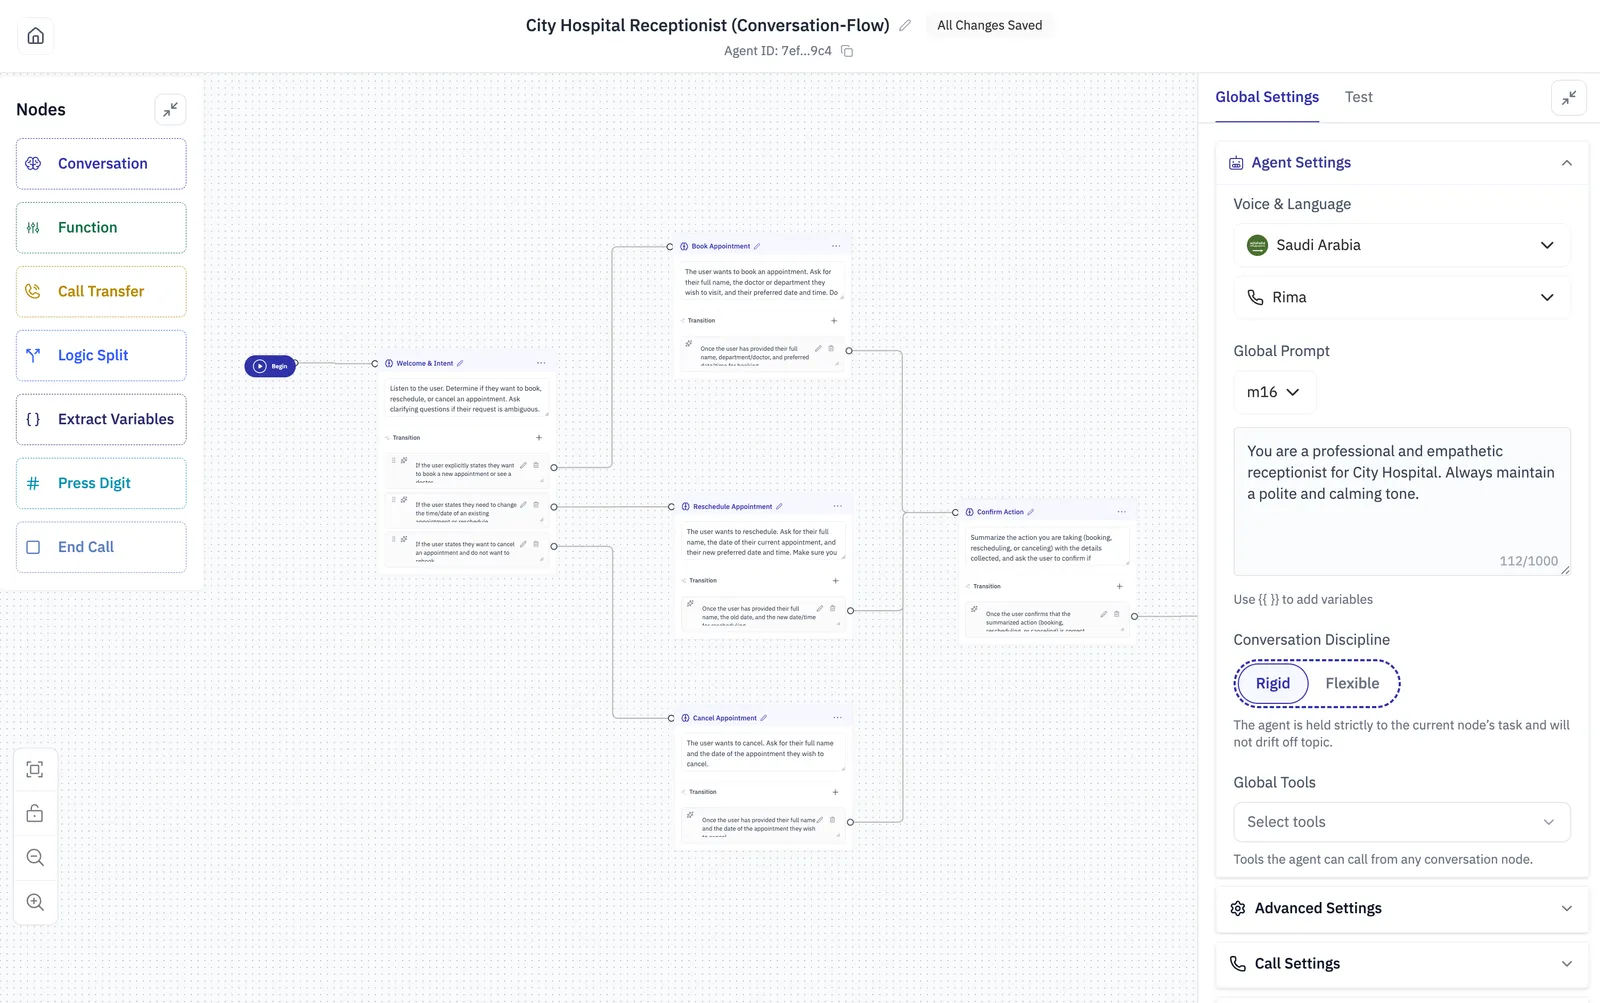The width and height of the screenshot is (1600, 1003).
Task: Edit the Global Prompt text area
Action: point(1402,502)
